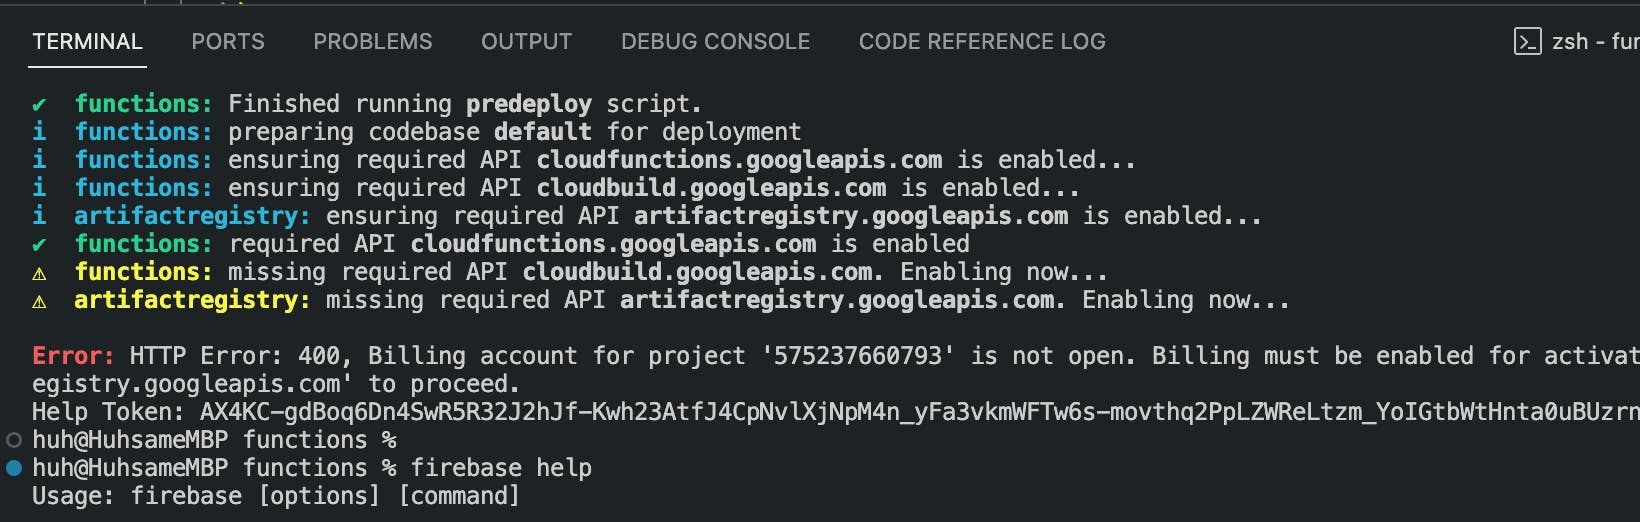Click the info icon beside artifactregistry ensuring line
The height and width of the screenshot is (522, 1640).
pos(39,216)
